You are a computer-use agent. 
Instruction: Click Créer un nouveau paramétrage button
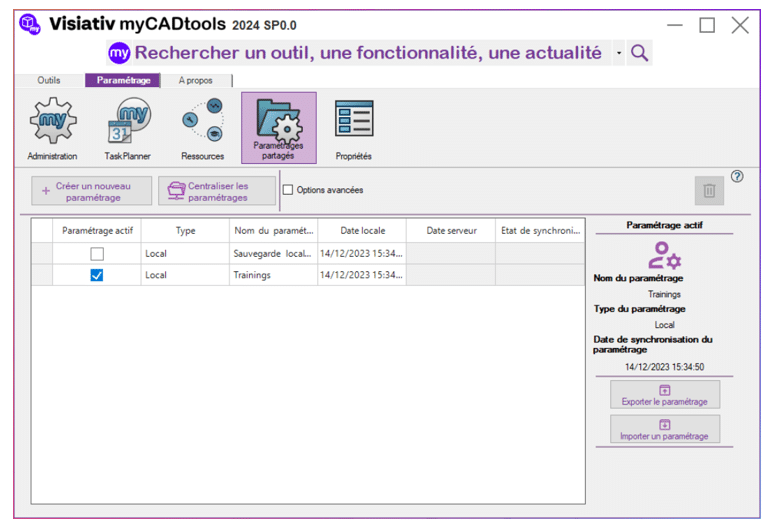[x=92, y=191]
